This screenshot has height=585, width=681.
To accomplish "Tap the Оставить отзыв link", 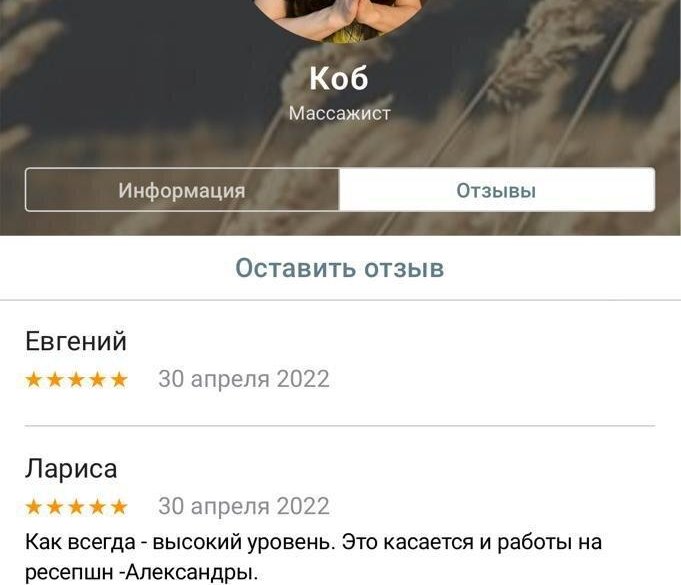I will pos(340,268).
